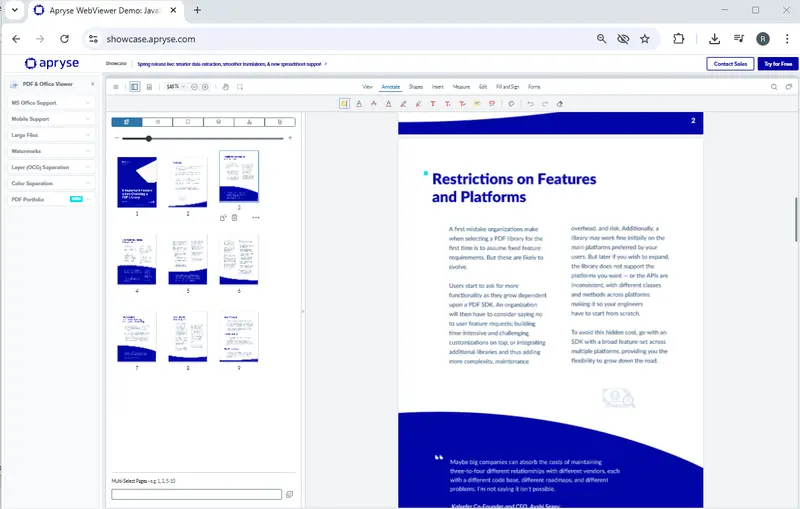Image resolution: width=800 pixels, height=509 pixels.
Task: Click the multi-select mode icon beside input
Action: [x=290, y=494]
